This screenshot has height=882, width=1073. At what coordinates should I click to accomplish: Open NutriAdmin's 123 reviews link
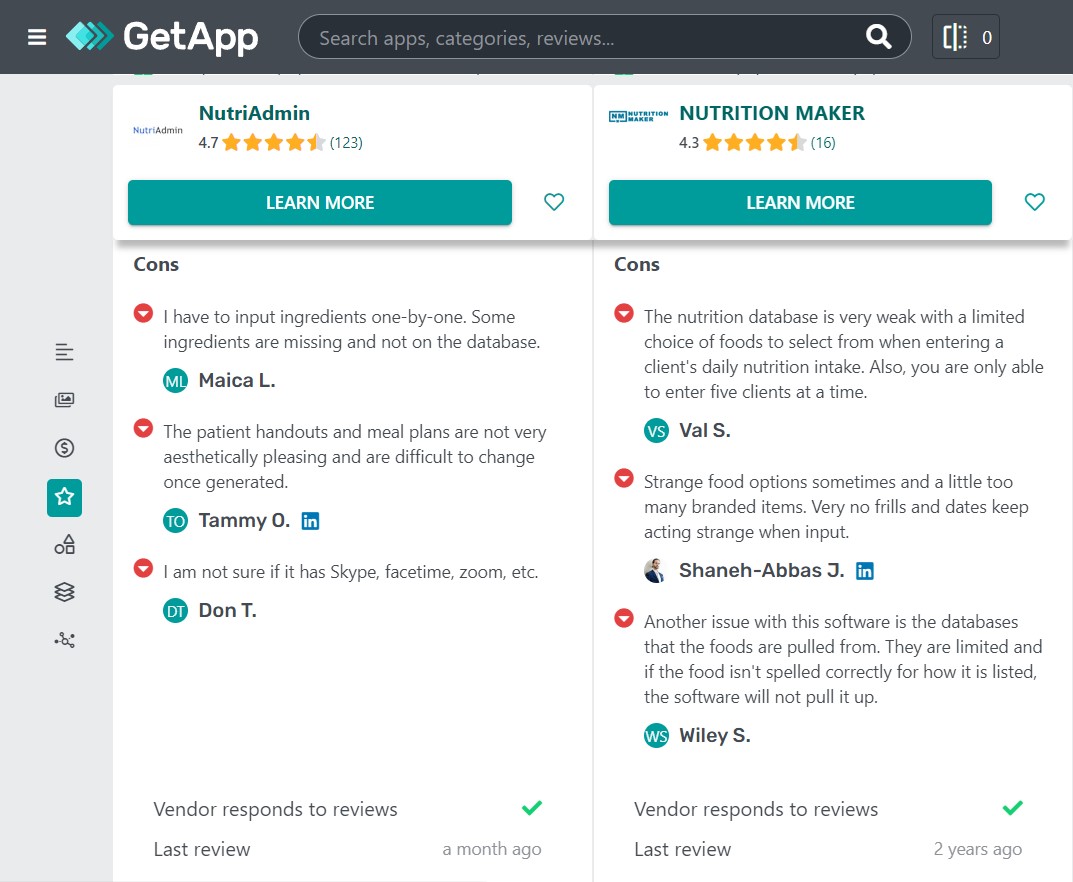(x=345, y=142)
